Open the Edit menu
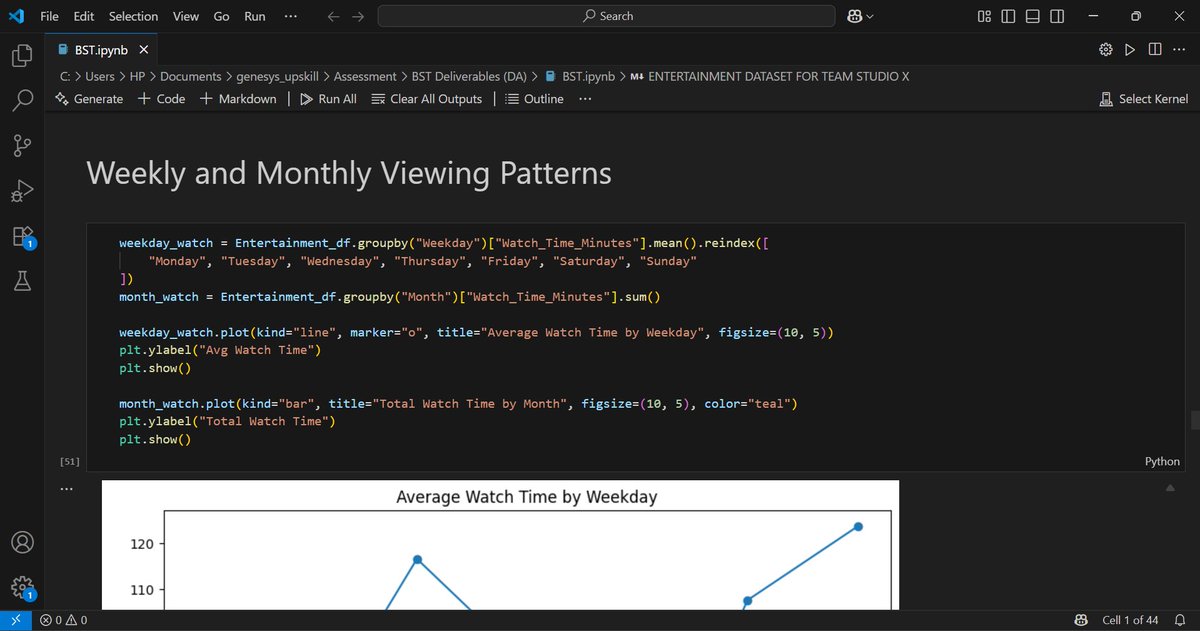This screenshot has height=631, width=1200. [x=84, y=16]
